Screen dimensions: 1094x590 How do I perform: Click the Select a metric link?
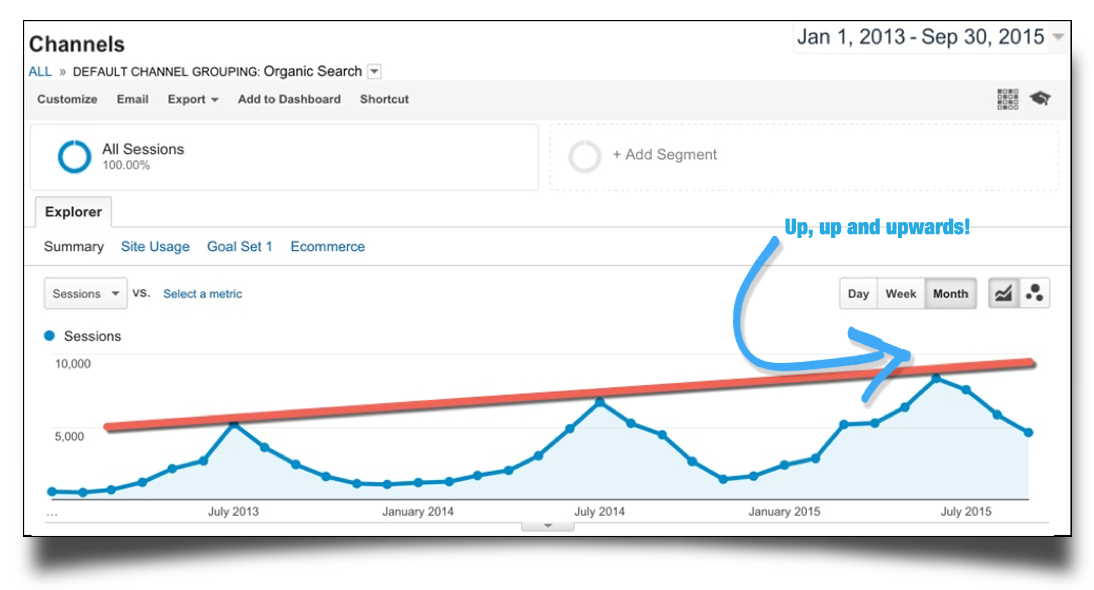pyautogui.click(x=202, y=294)
